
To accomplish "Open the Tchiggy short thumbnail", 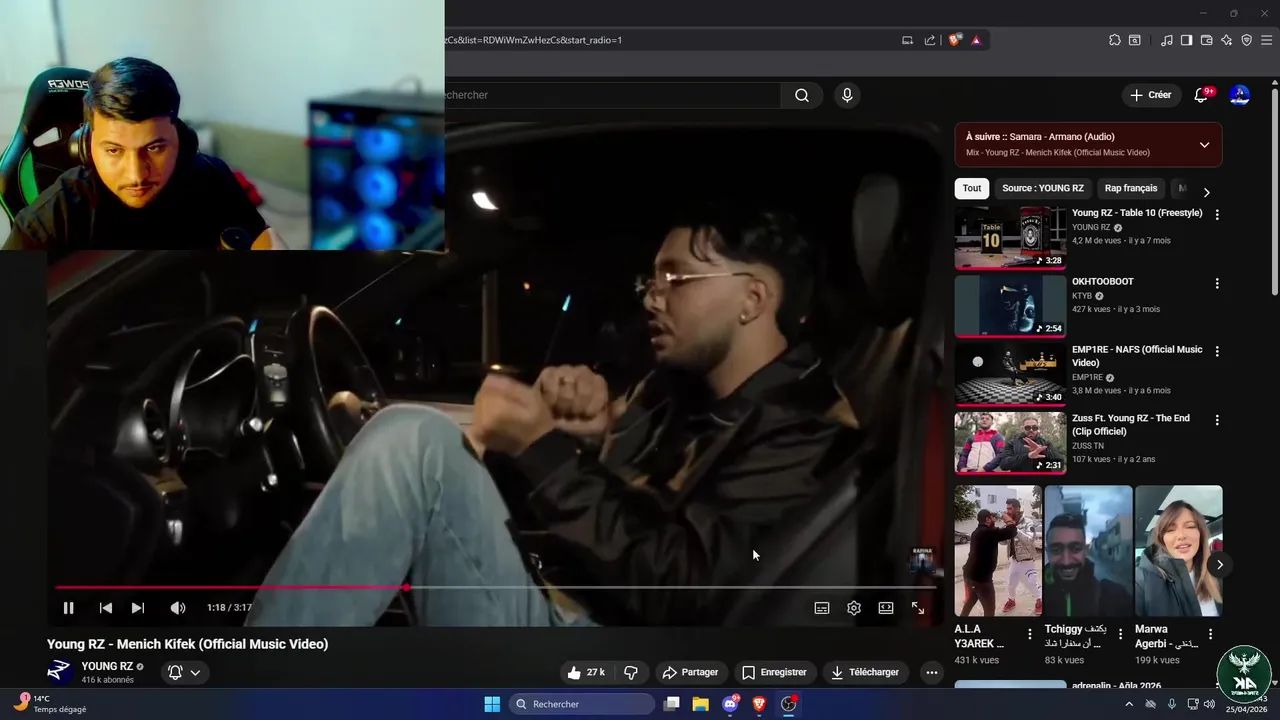I will [x=1088, y=551].
